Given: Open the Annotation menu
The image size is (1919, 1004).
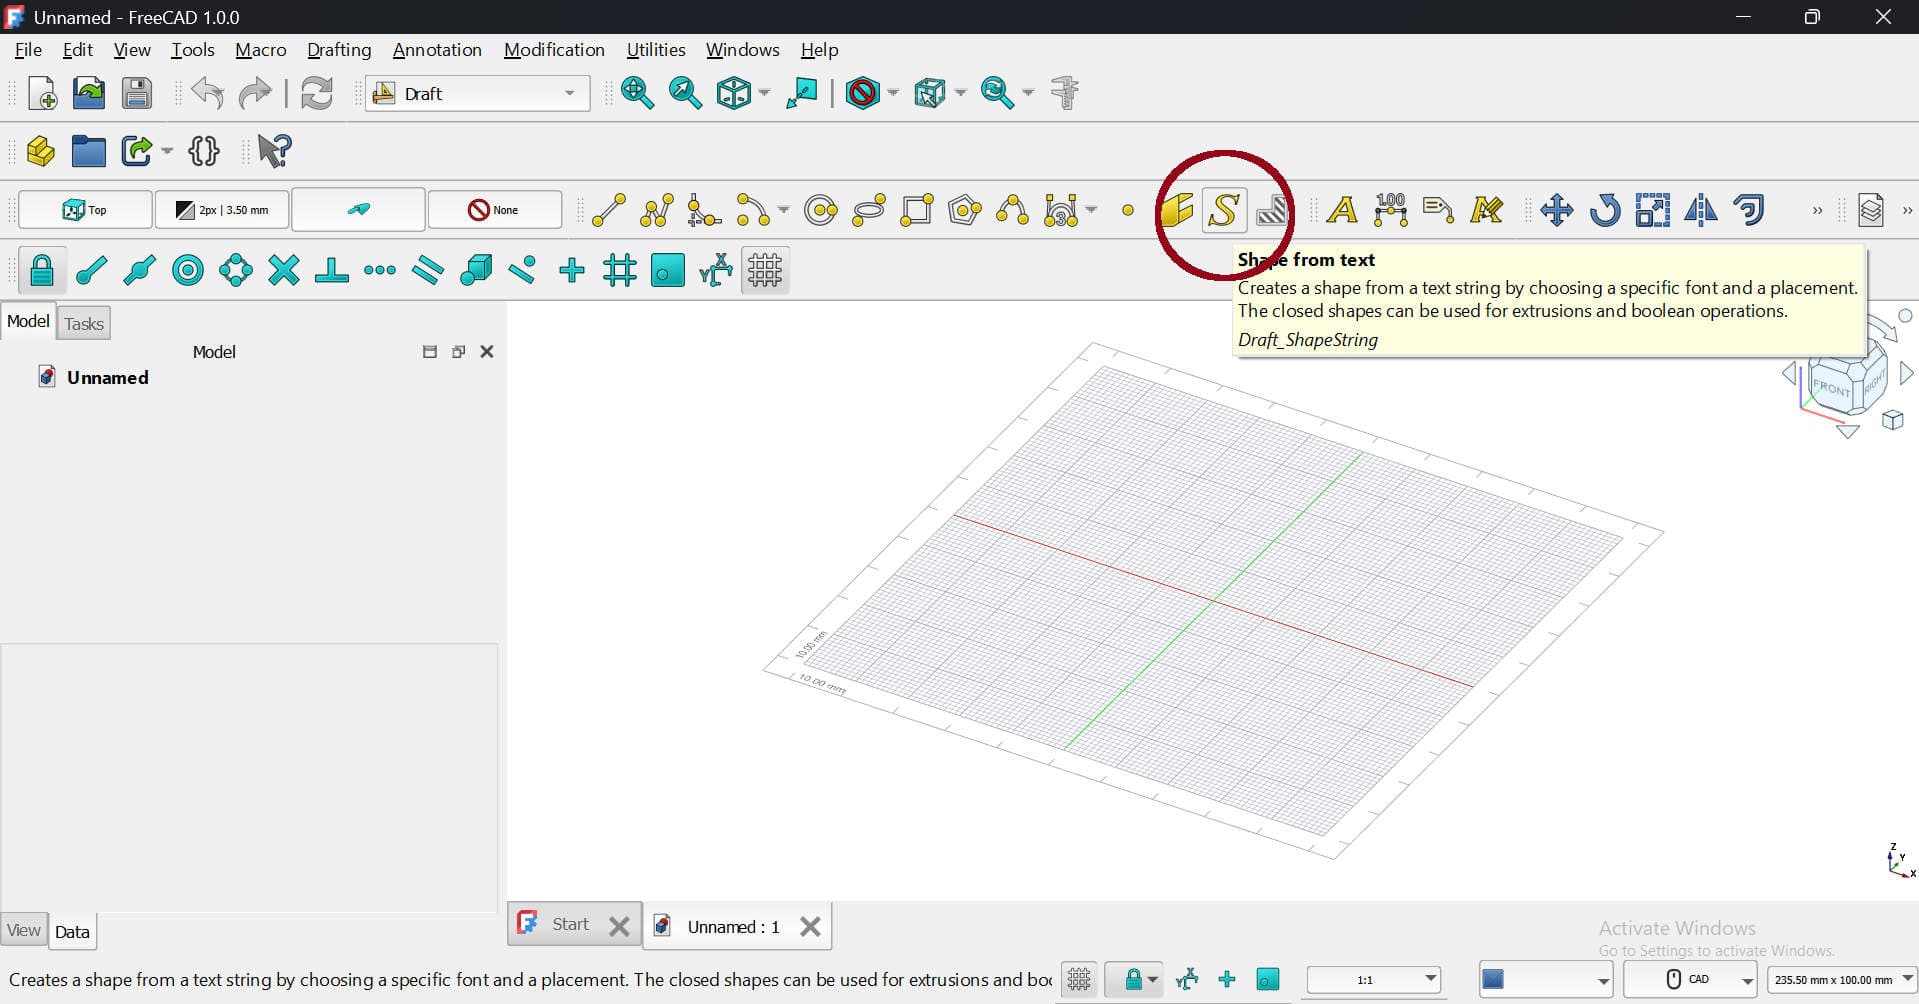Looking at the screenshot, I should 437,50.
